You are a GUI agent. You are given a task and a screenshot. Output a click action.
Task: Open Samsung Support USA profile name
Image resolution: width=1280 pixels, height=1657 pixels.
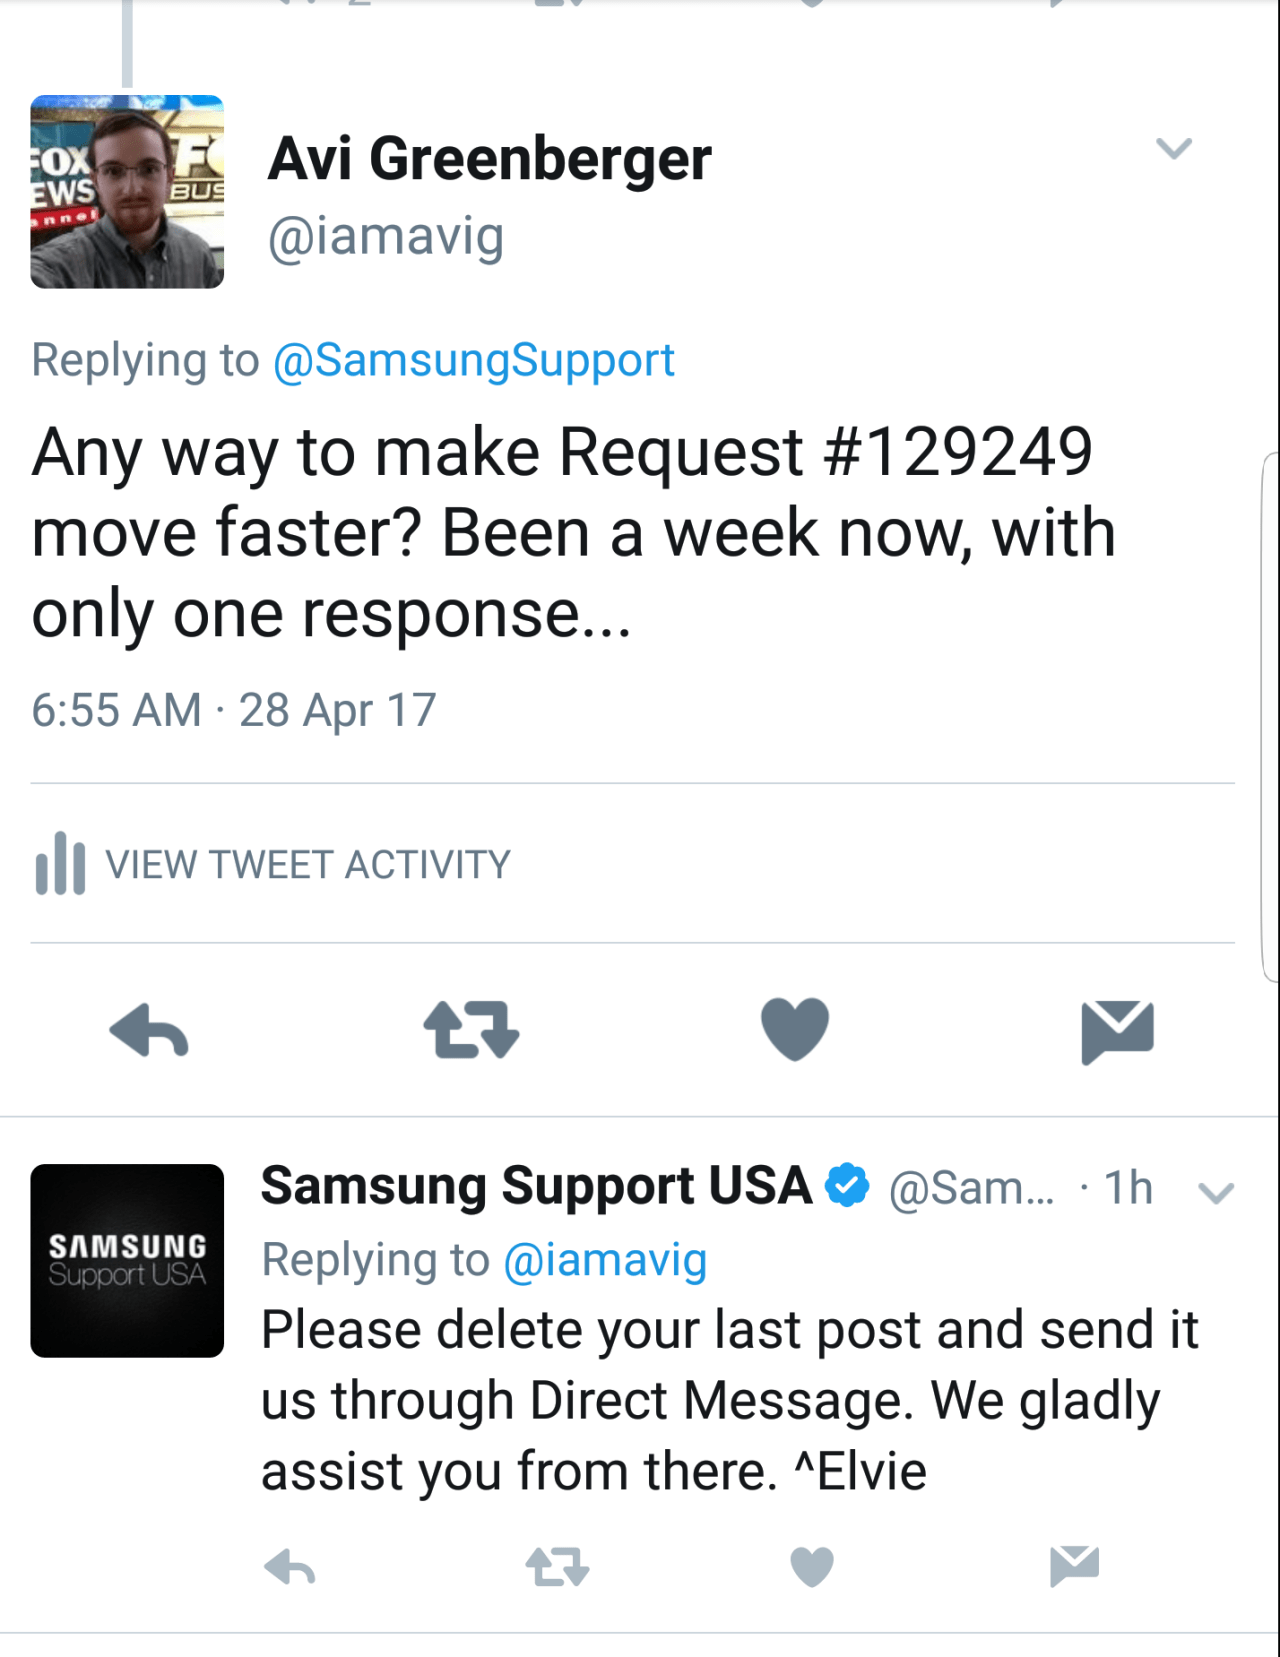[537, 1186]
